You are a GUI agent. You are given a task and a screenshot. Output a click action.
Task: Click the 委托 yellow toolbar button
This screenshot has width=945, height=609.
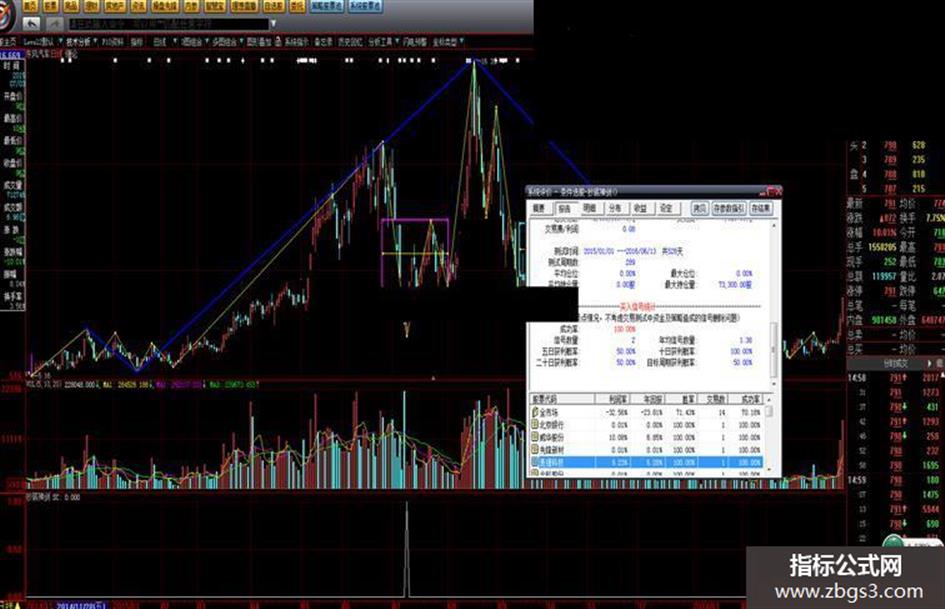click(x=297, y=5)
